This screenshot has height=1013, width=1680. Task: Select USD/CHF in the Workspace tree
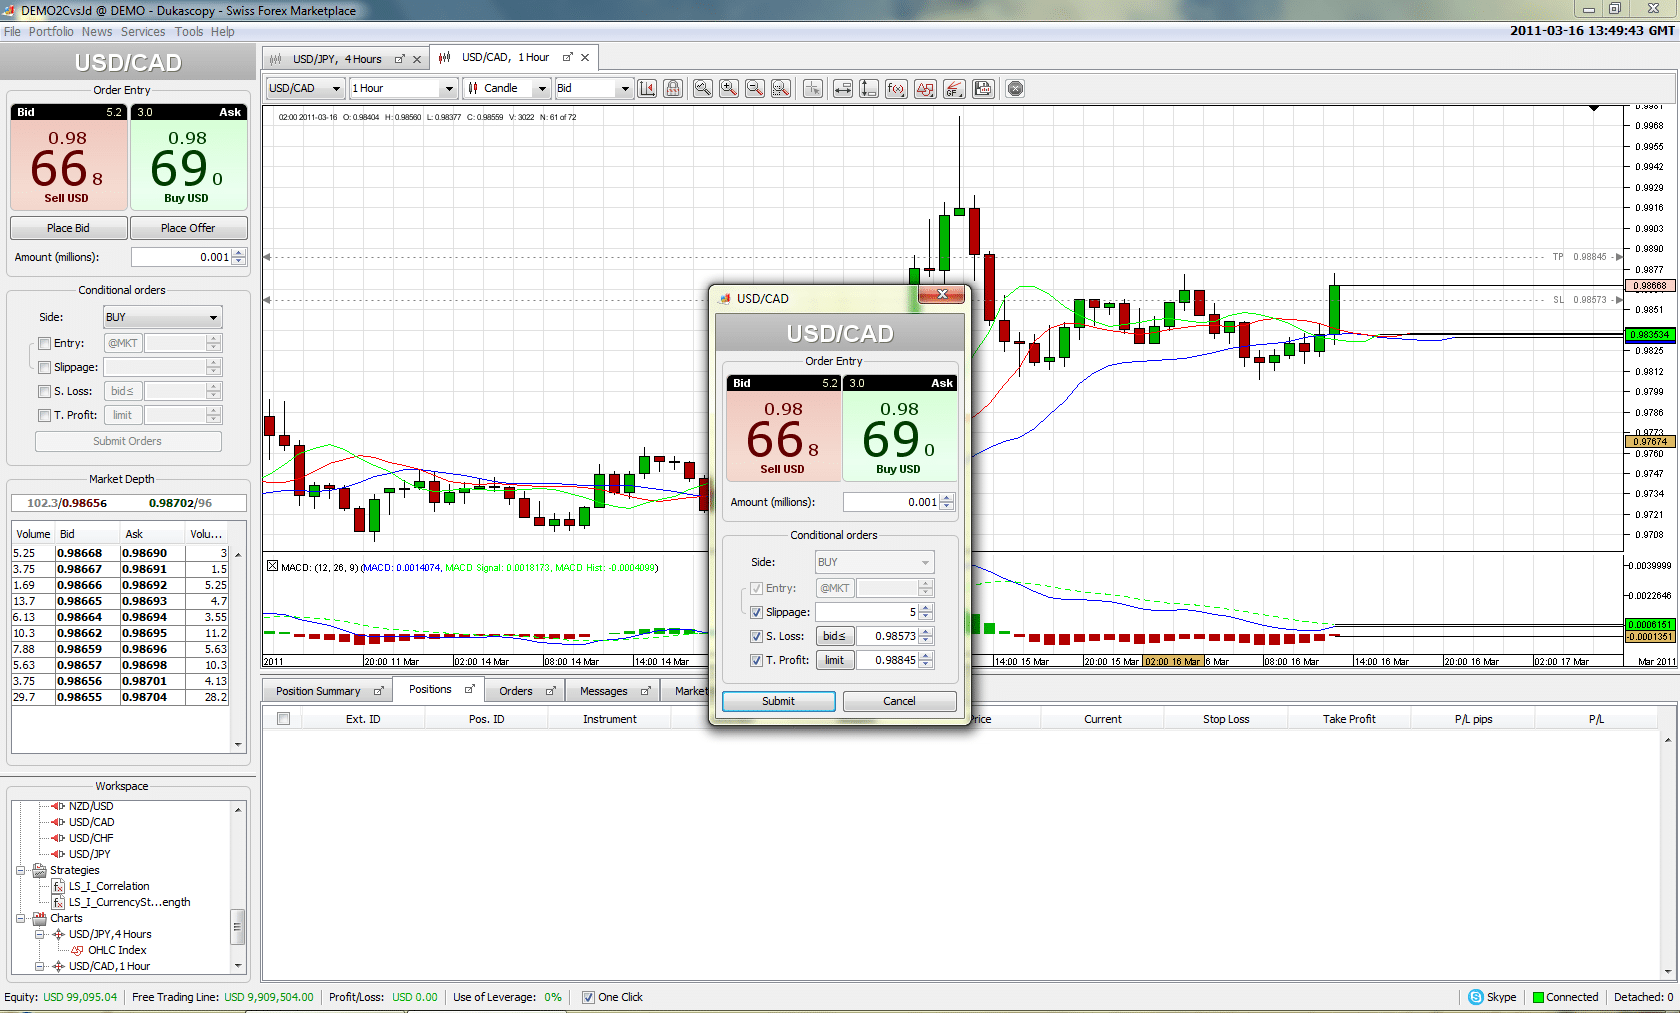coord(91,838)
